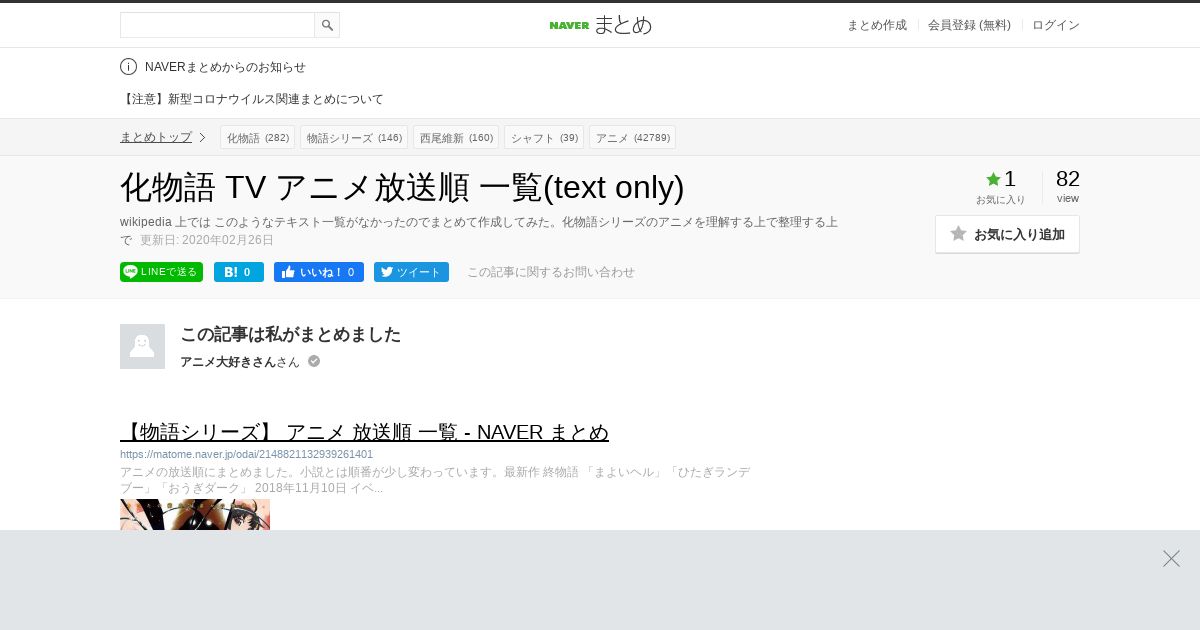The image size is (1200, 630).
Task: Click breadcrumb chevron after まとめトップ
Action: [x=202, y=137]
